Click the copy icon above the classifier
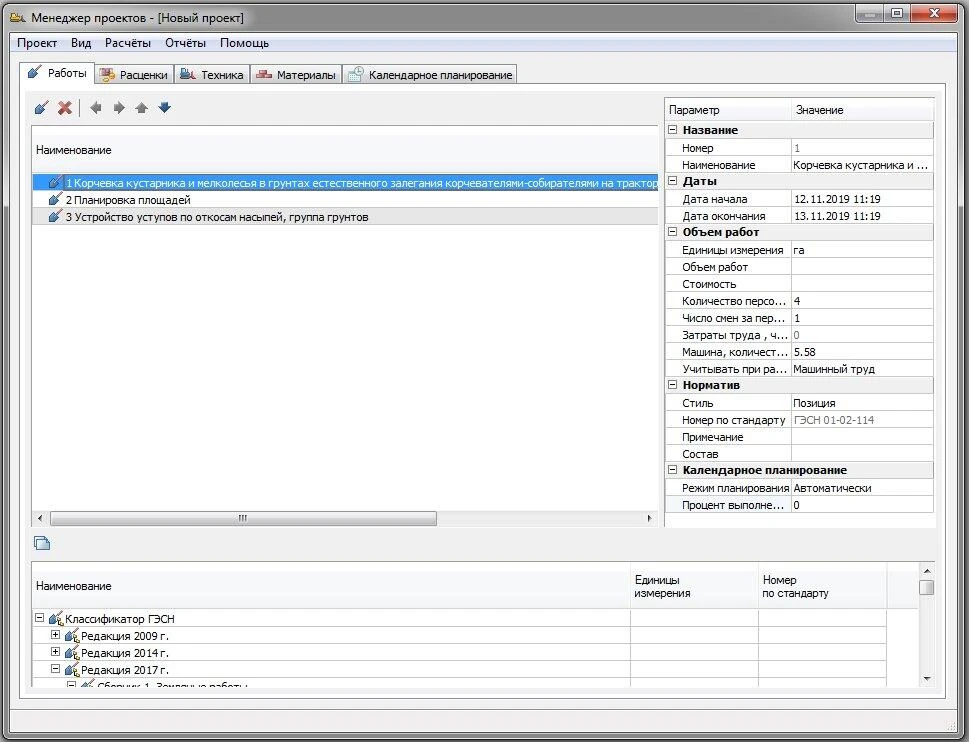This screenshot has height=742, width=969. [42, 543]
